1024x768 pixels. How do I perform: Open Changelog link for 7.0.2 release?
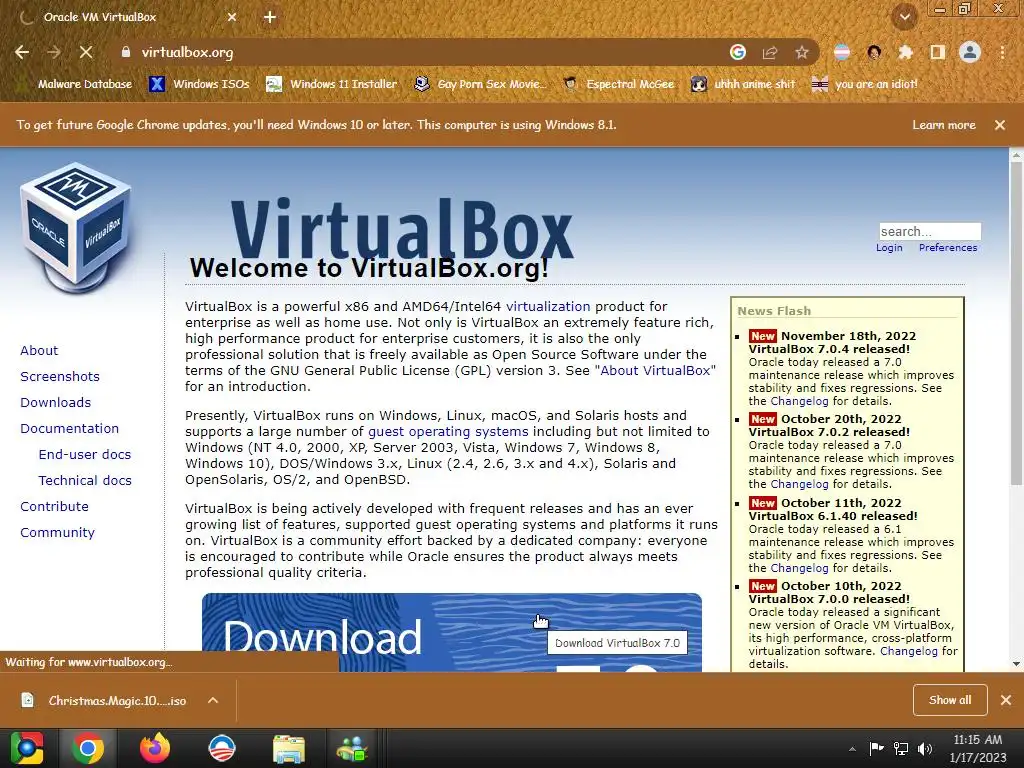pos(799,484)
